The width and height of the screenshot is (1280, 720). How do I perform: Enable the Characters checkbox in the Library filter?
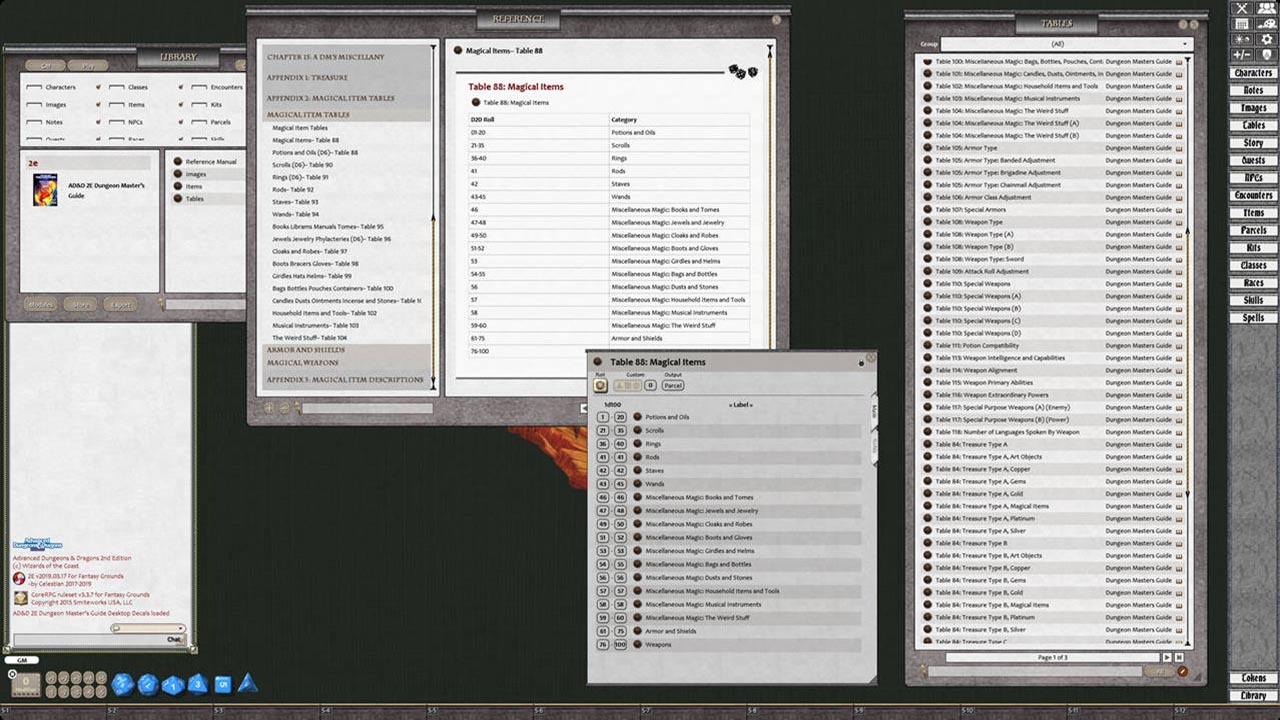33,87
